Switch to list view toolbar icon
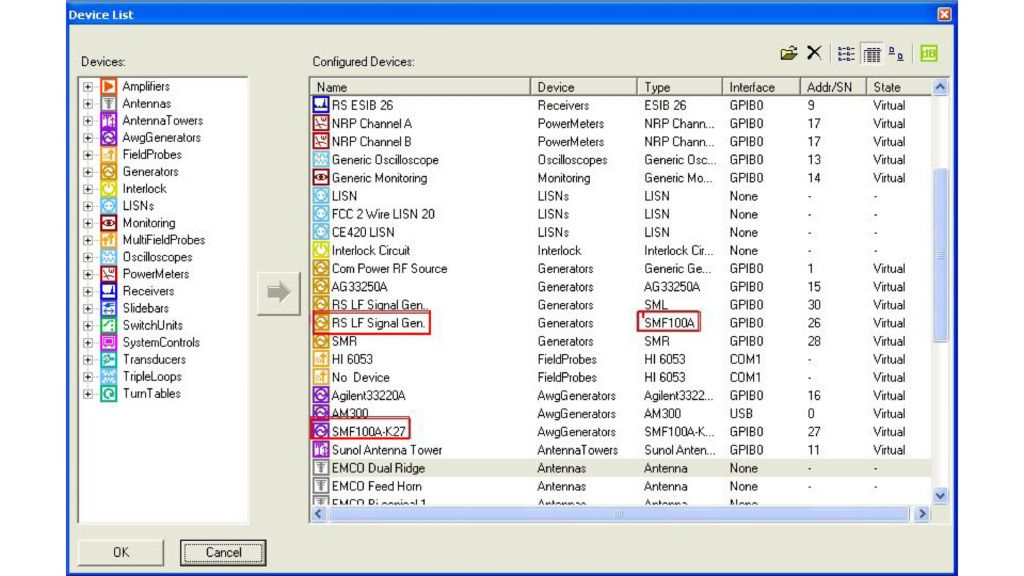The image size is (1024, 576). pos(846,54)
